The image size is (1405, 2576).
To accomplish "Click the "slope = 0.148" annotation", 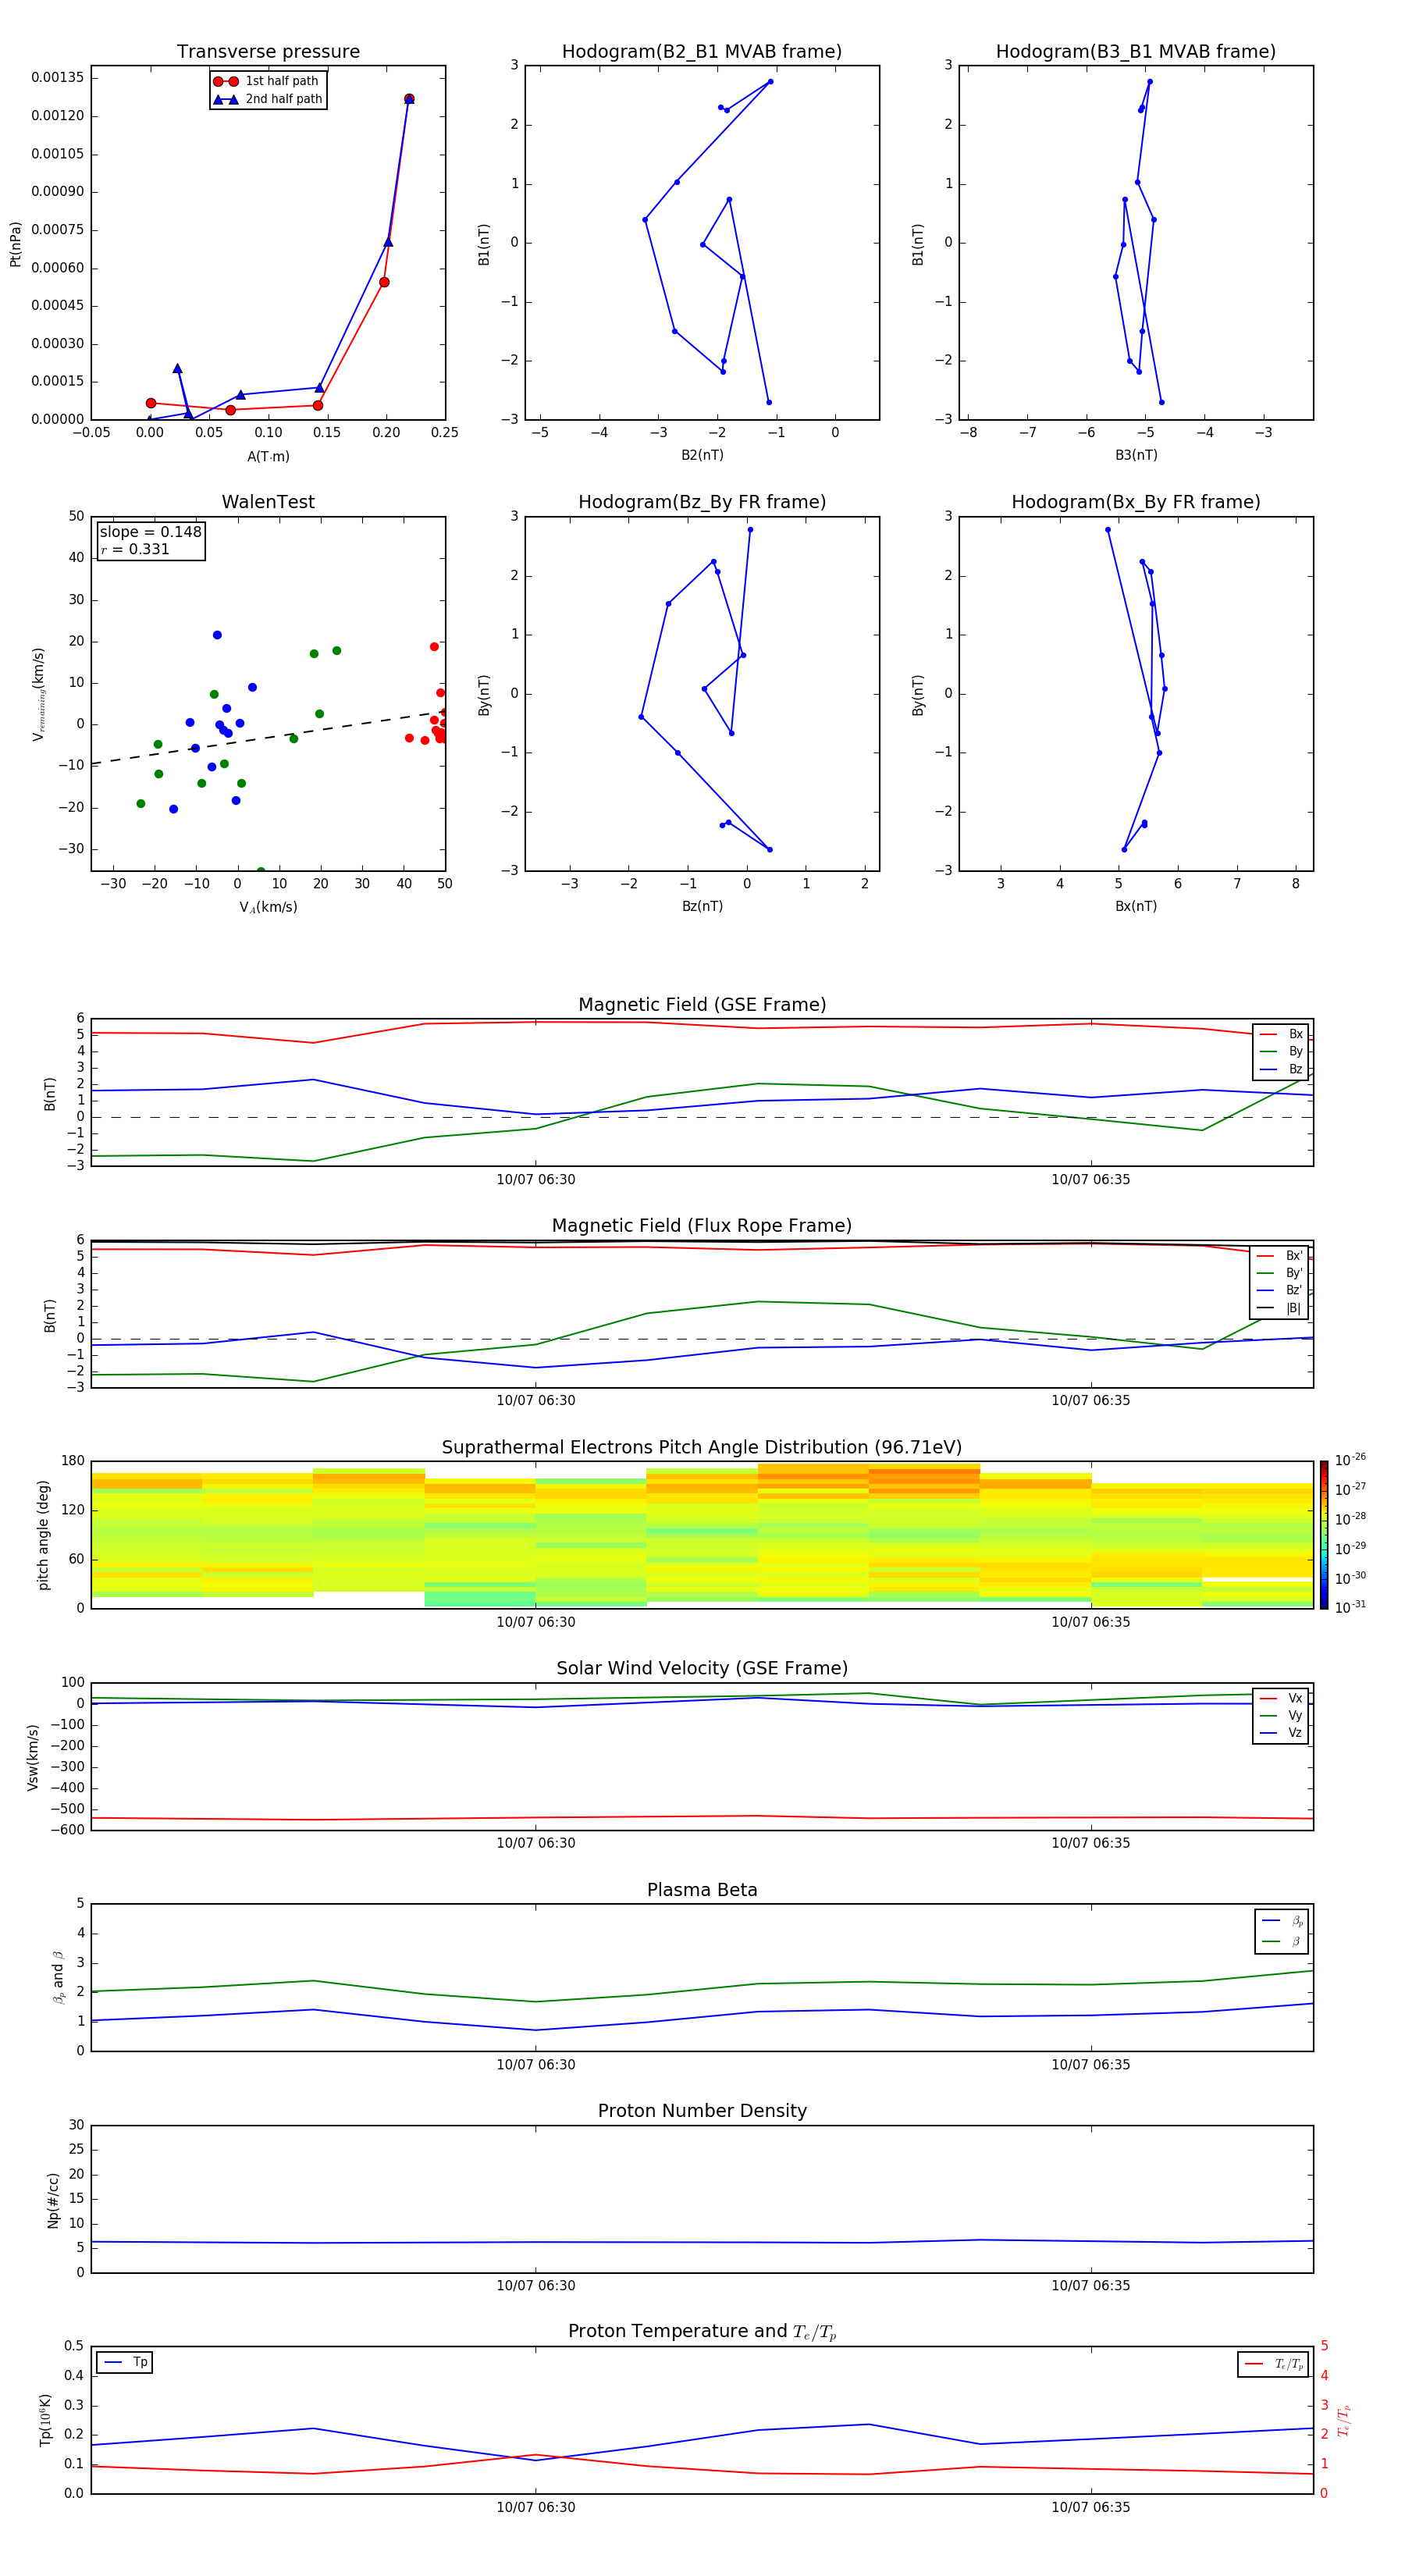I will tap(150, 532).
